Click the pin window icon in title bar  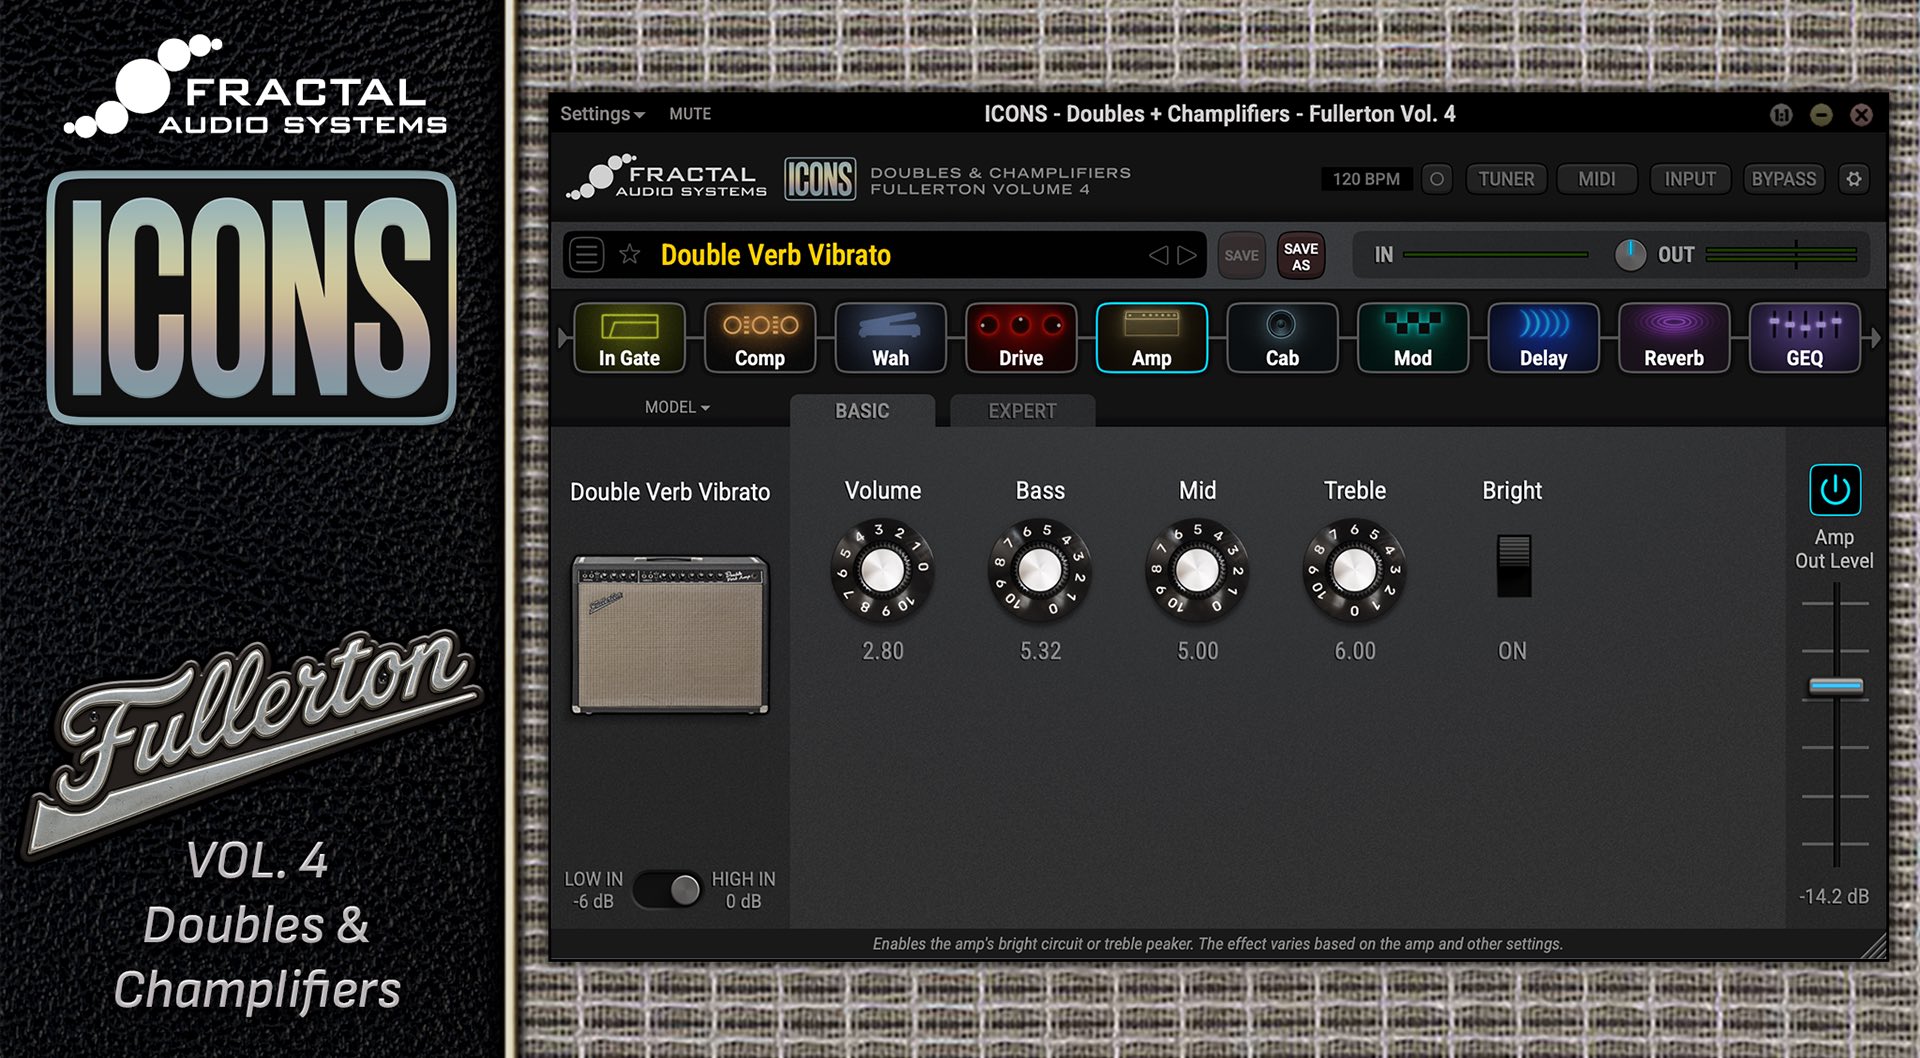coord(1781,115)
